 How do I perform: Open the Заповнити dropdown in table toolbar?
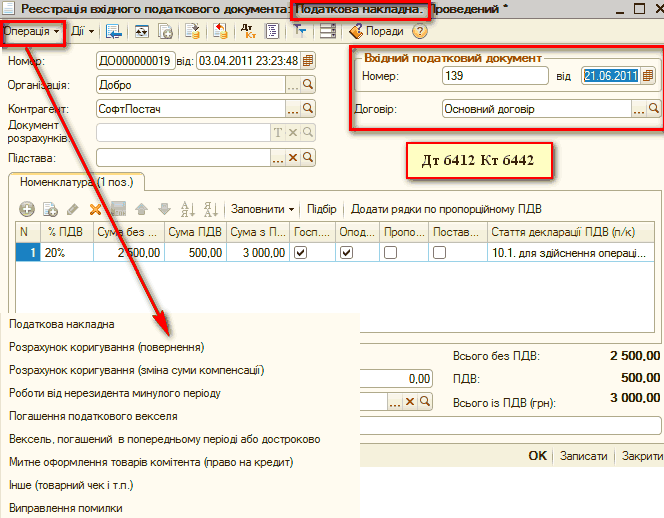click(262, 209)
